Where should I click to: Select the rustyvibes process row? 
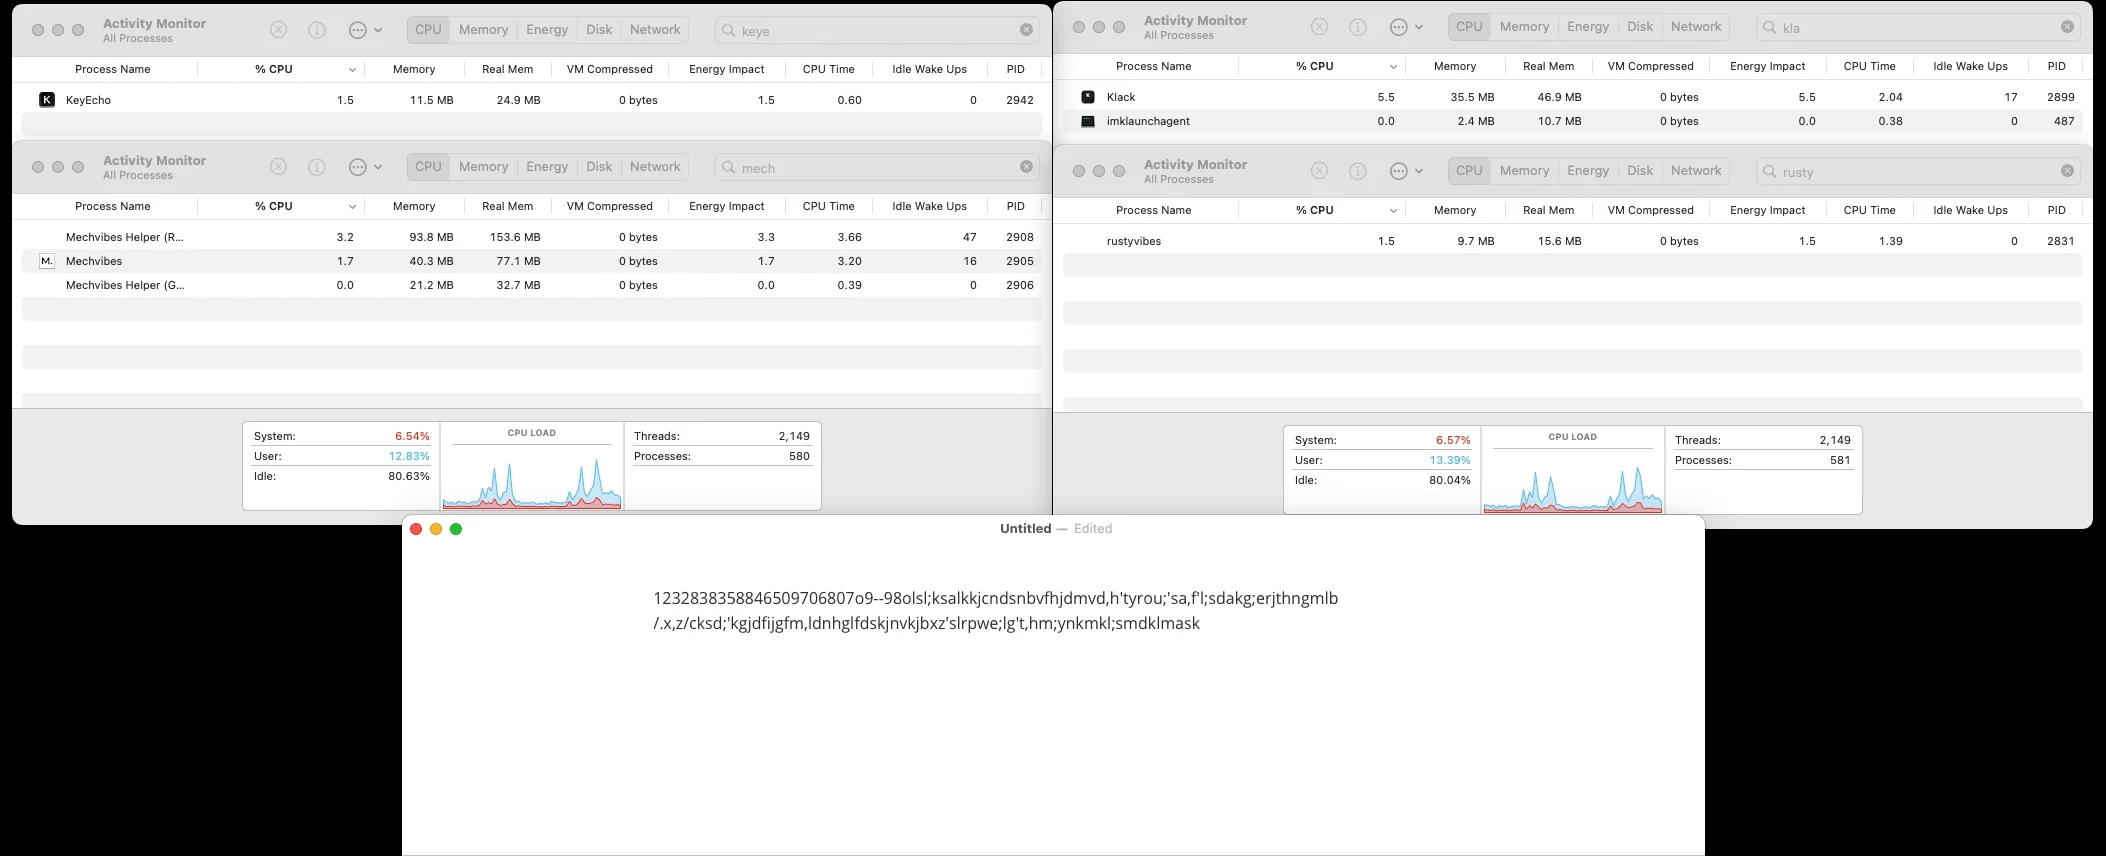1573,241
